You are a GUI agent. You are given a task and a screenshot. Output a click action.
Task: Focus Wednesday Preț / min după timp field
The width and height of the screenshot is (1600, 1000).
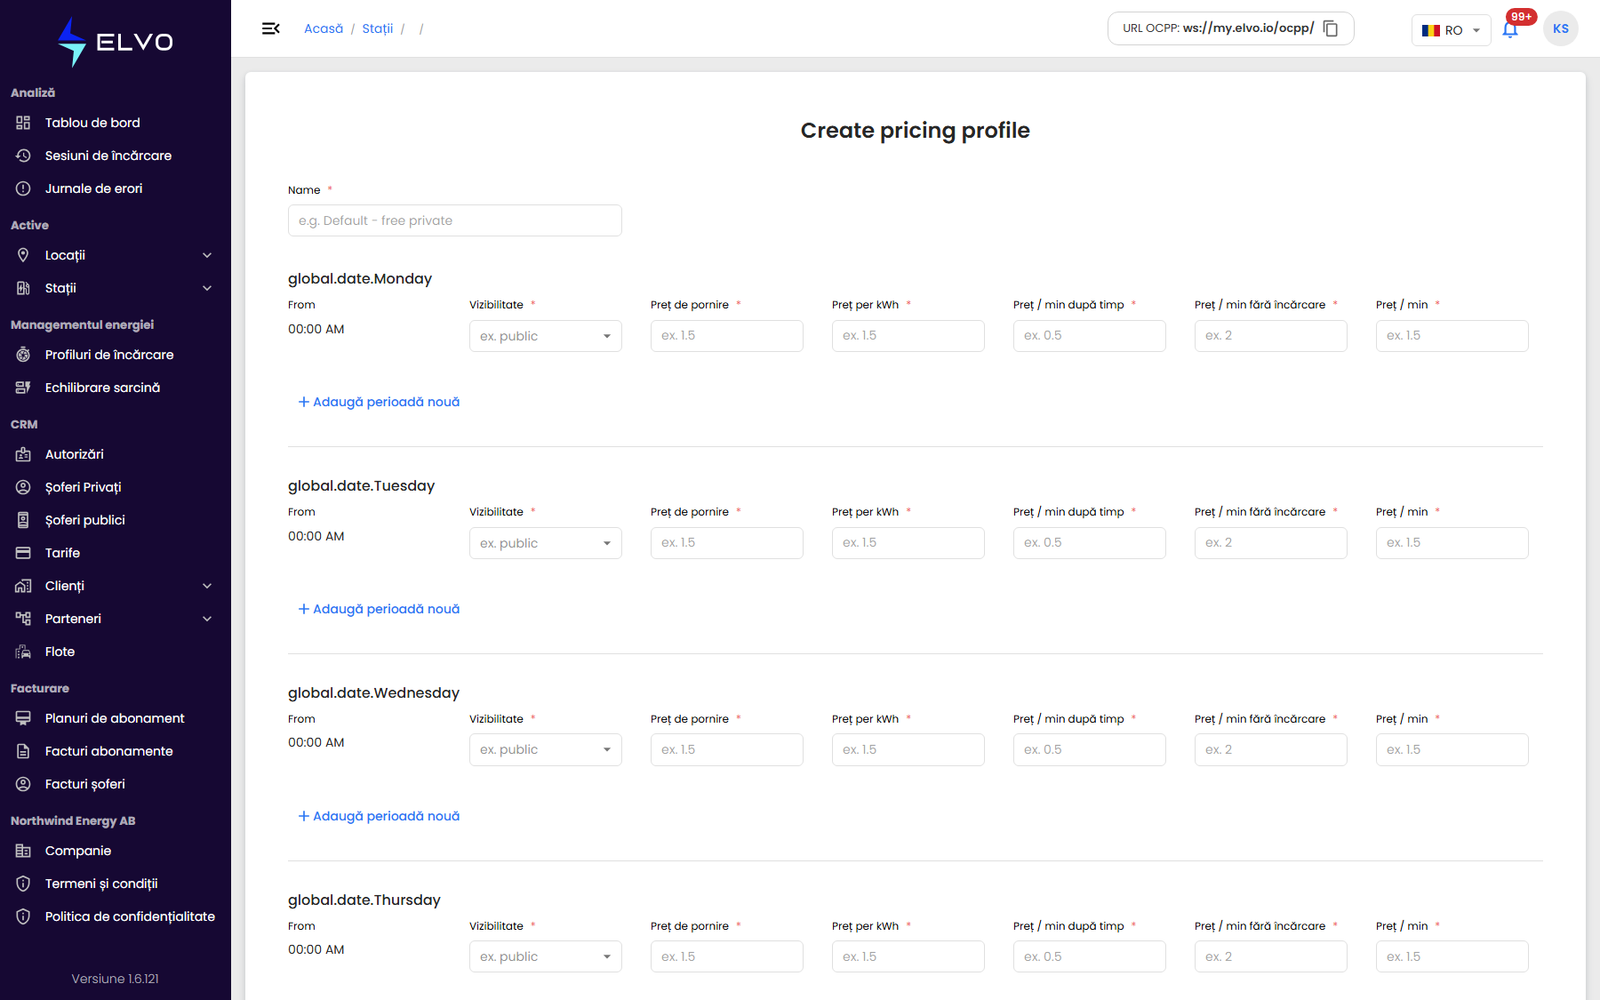(x=1089, y=750)
